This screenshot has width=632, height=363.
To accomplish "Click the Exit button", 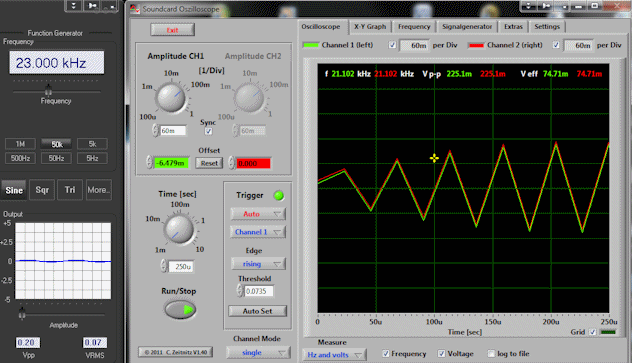I will click(x=173, y=30).
